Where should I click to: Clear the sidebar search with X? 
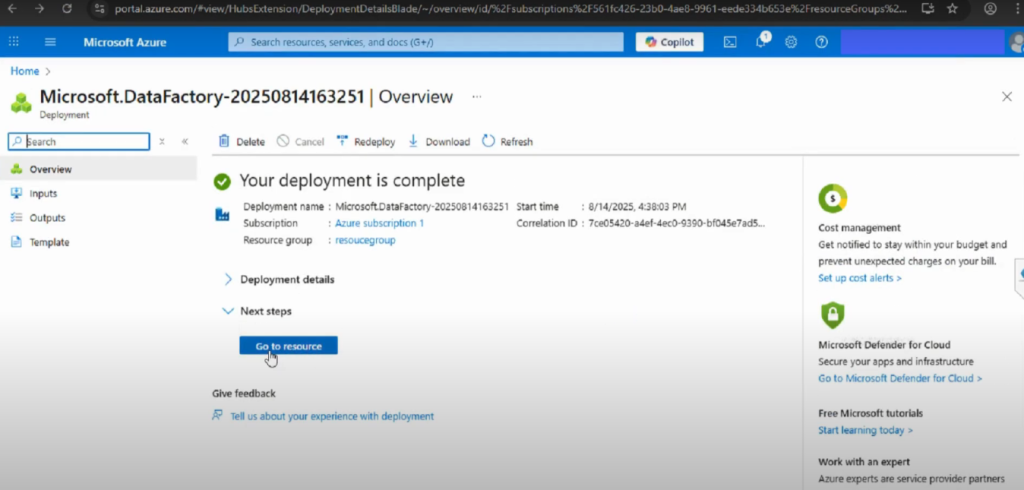coord(162,142)
